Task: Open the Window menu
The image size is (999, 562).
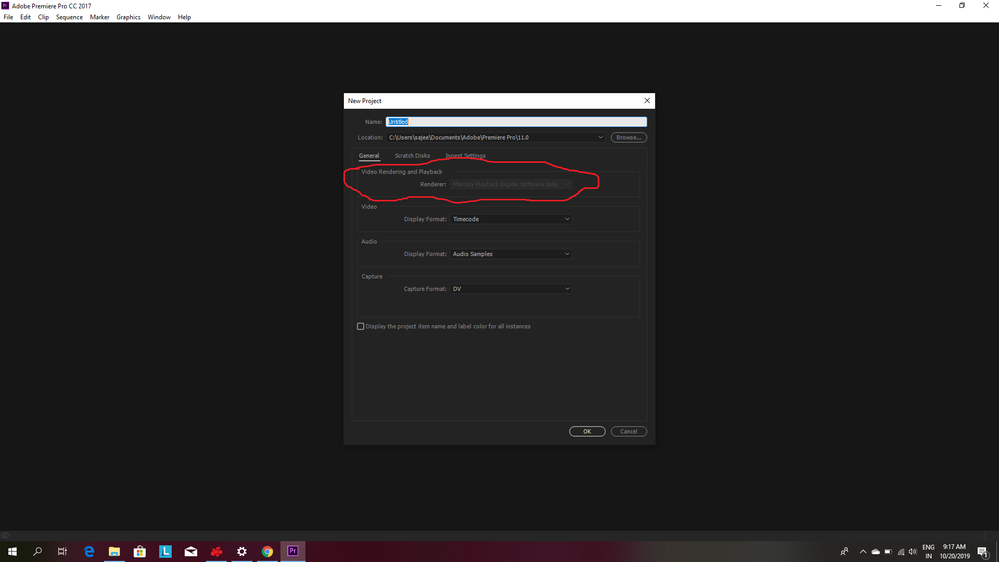Action: pyautogui.click(x=159, y=17)
